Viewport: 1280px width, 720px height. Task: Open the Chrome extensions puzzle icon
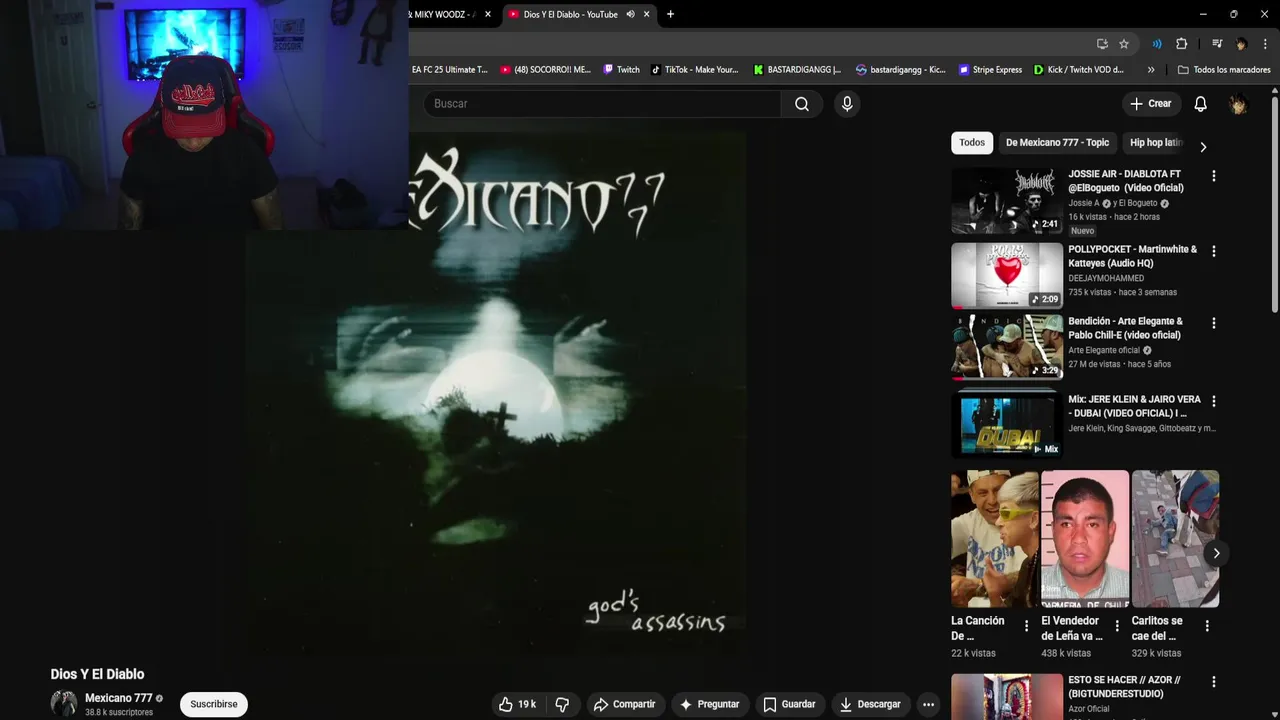pyautogui.click(x=1182, y=44)
